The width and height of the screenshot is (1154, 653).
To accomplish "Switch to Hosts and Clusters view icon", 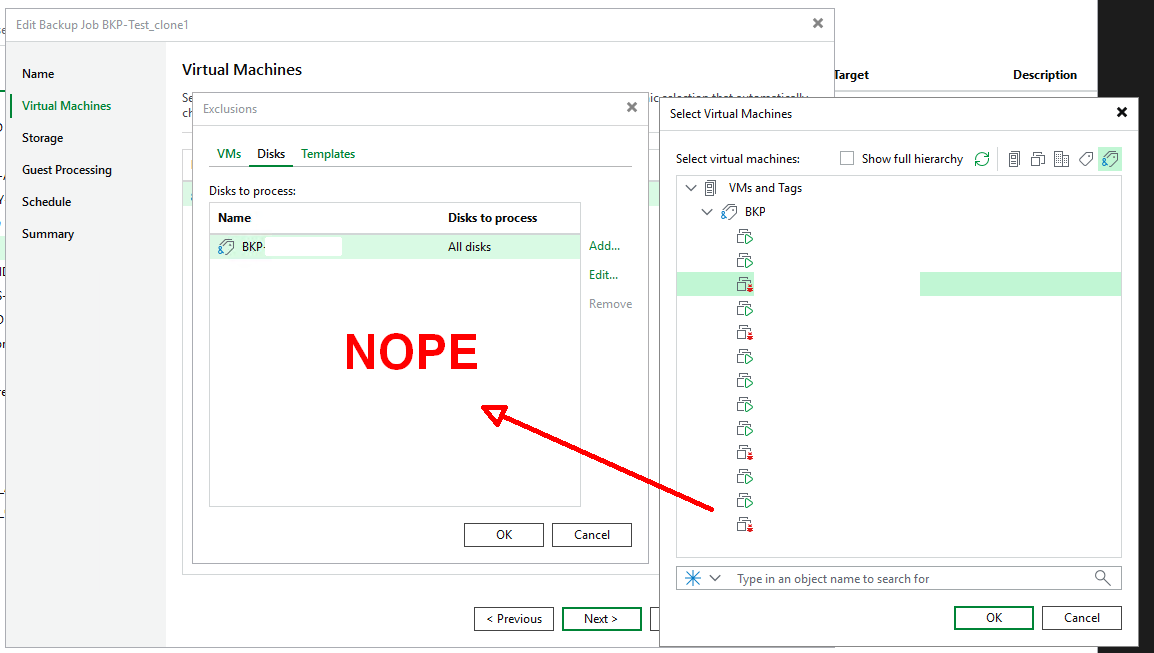I will point(1014,159).
